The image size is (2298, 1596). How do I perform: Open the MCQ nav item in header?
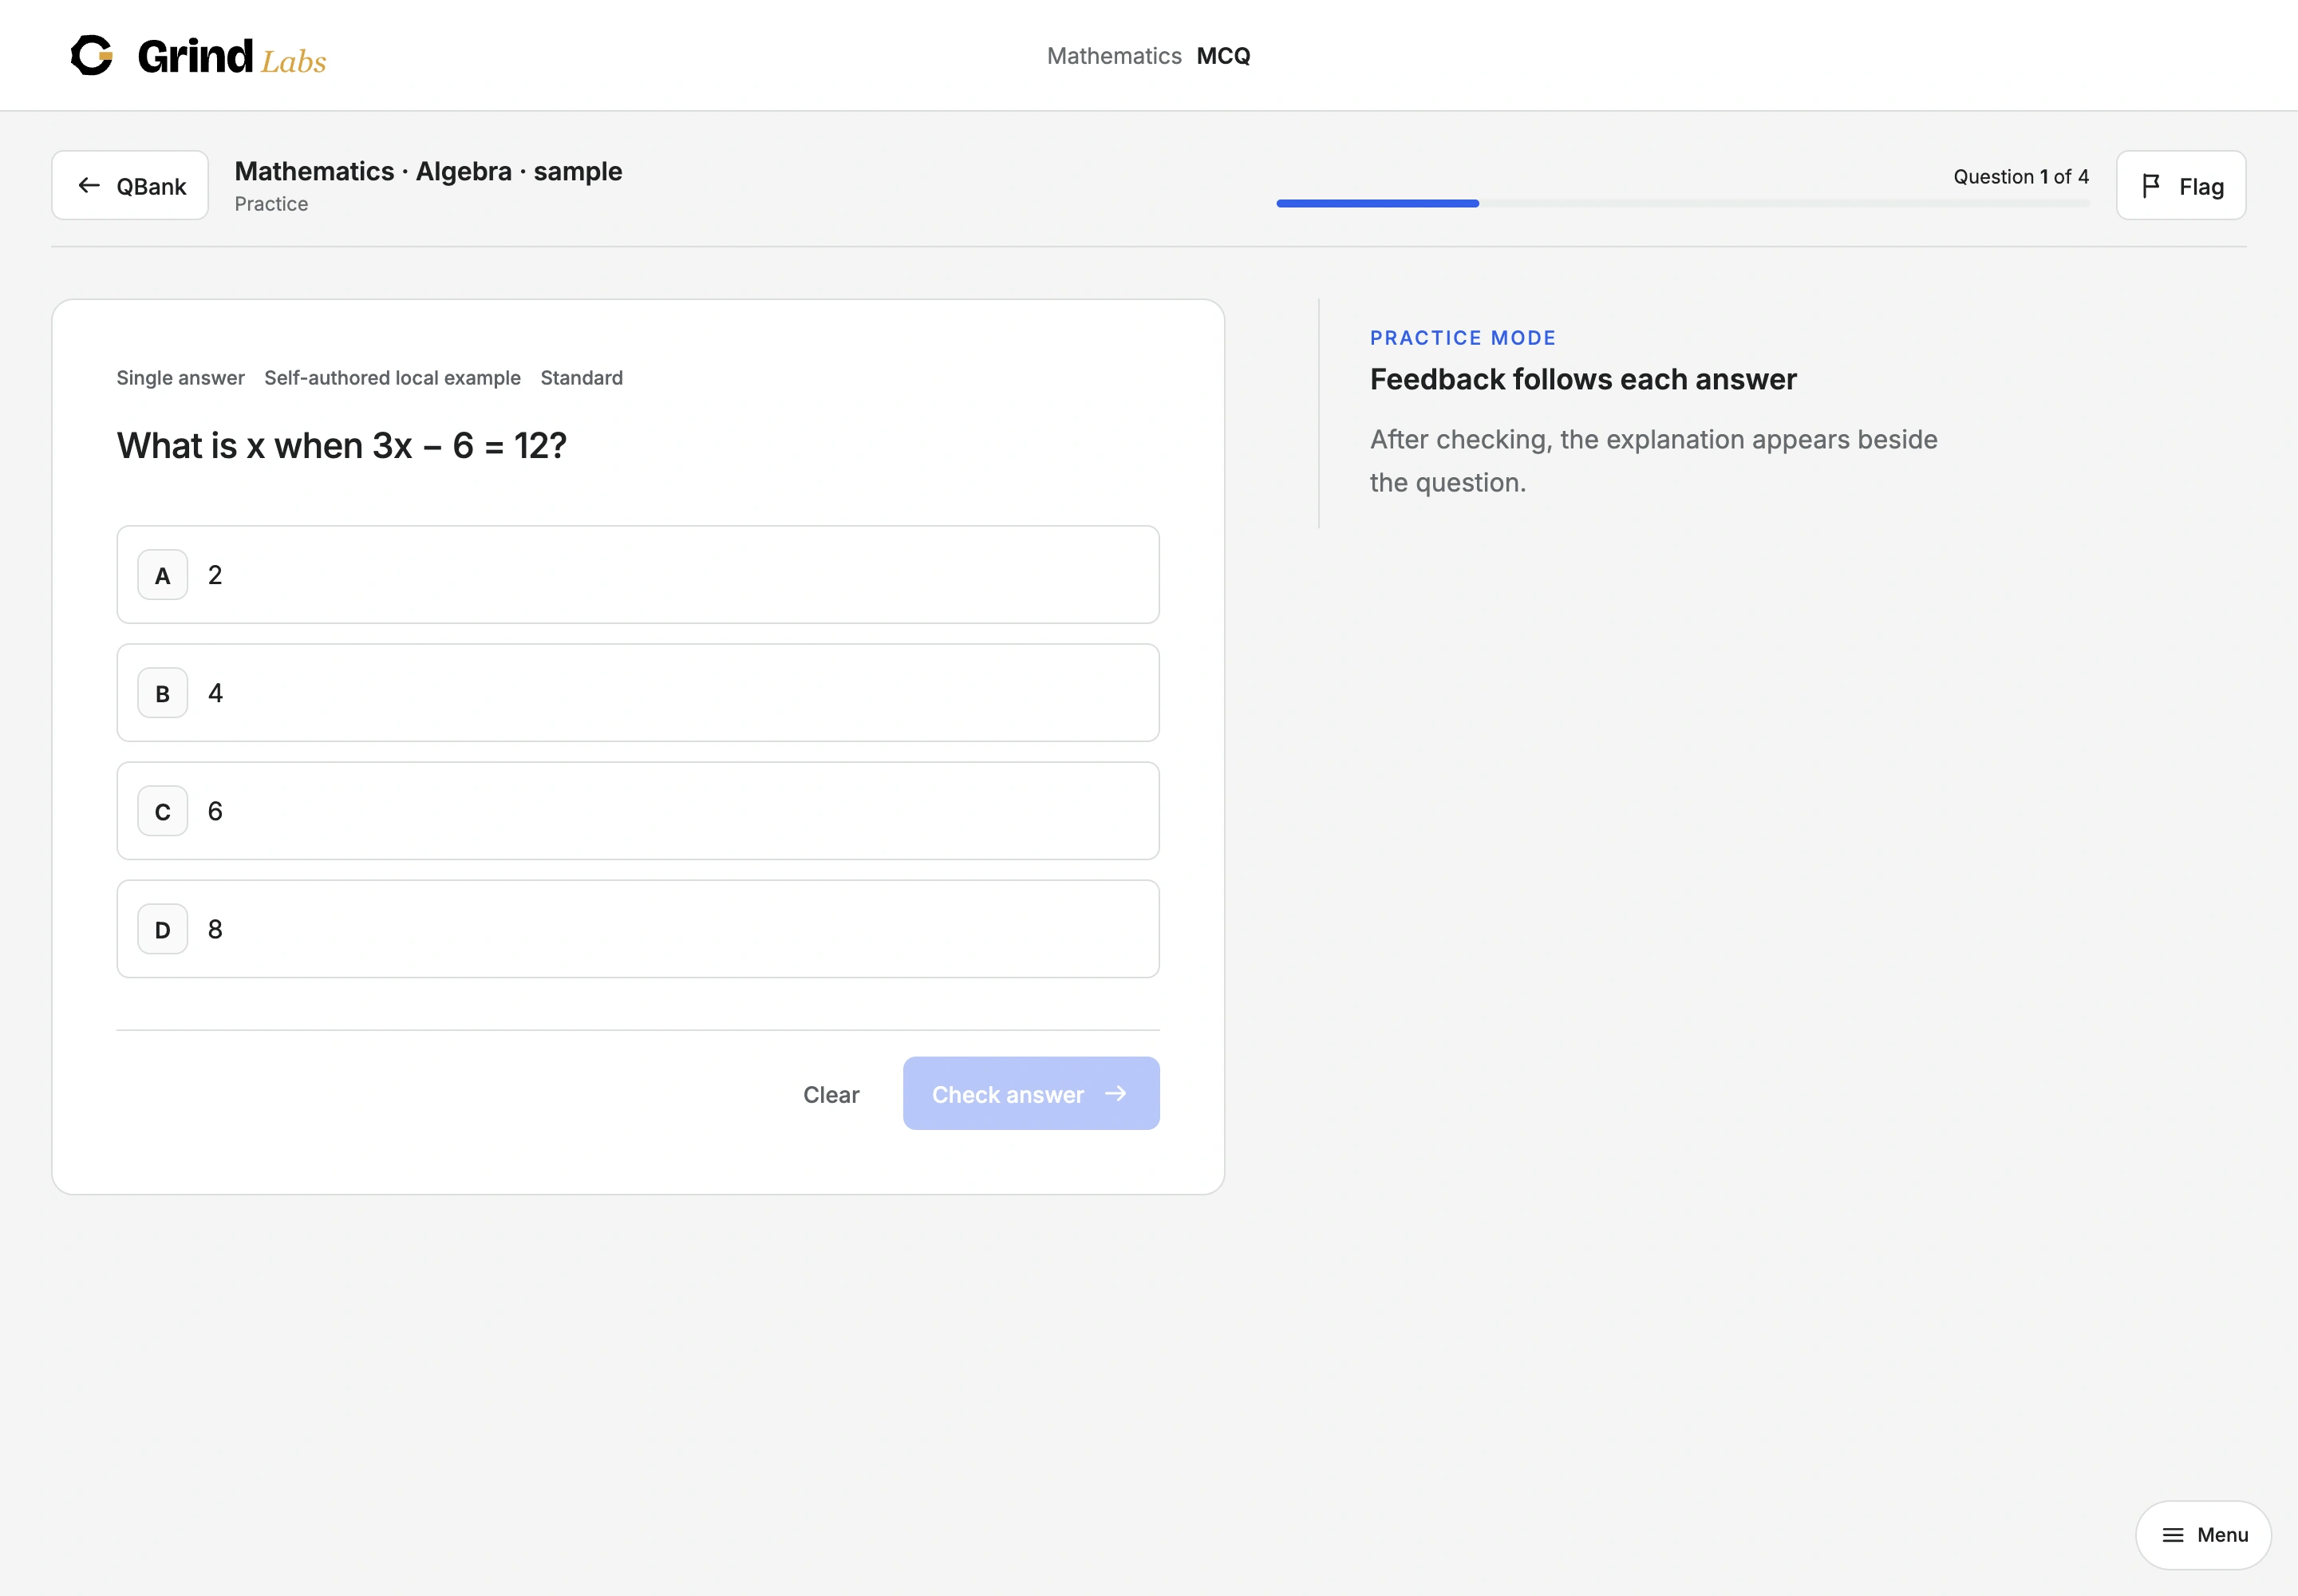pos(1223,56)
